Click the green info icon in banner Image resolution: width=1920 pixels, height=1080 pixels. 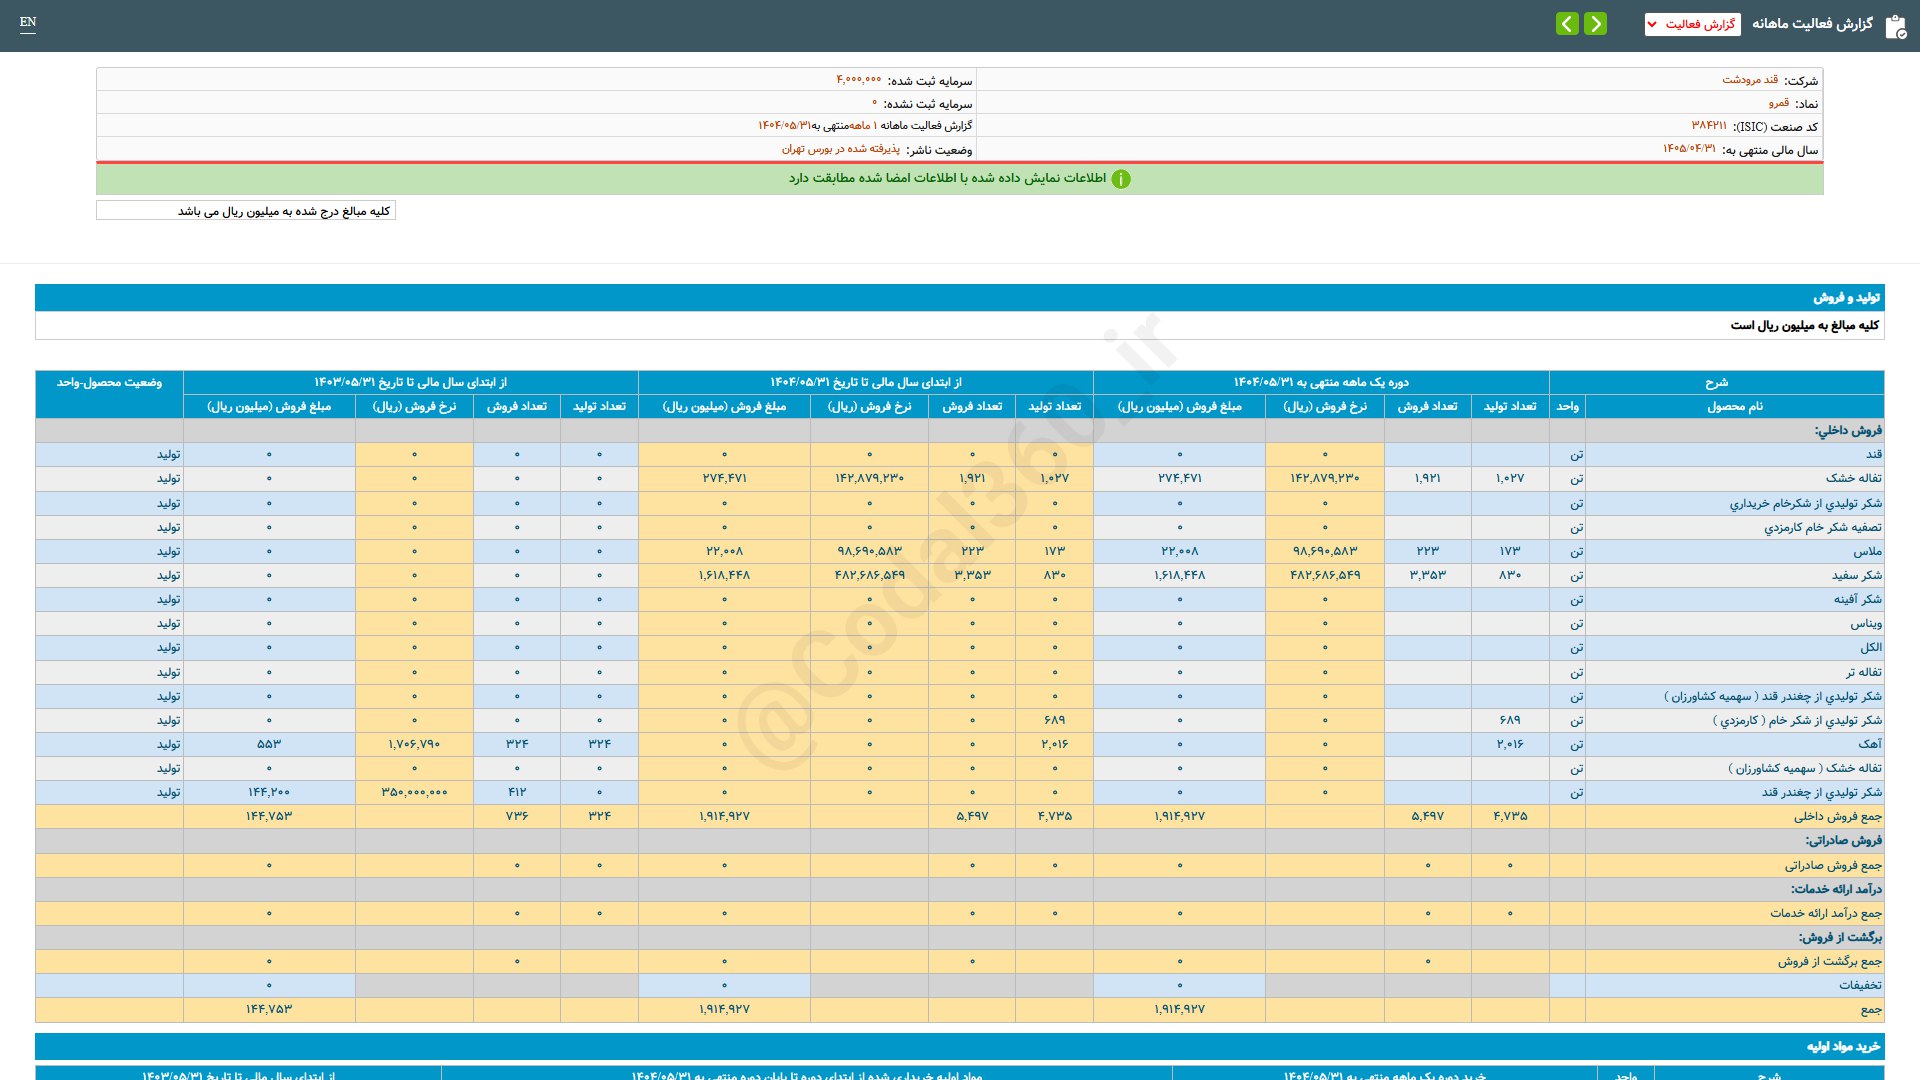click(1121, 179)
